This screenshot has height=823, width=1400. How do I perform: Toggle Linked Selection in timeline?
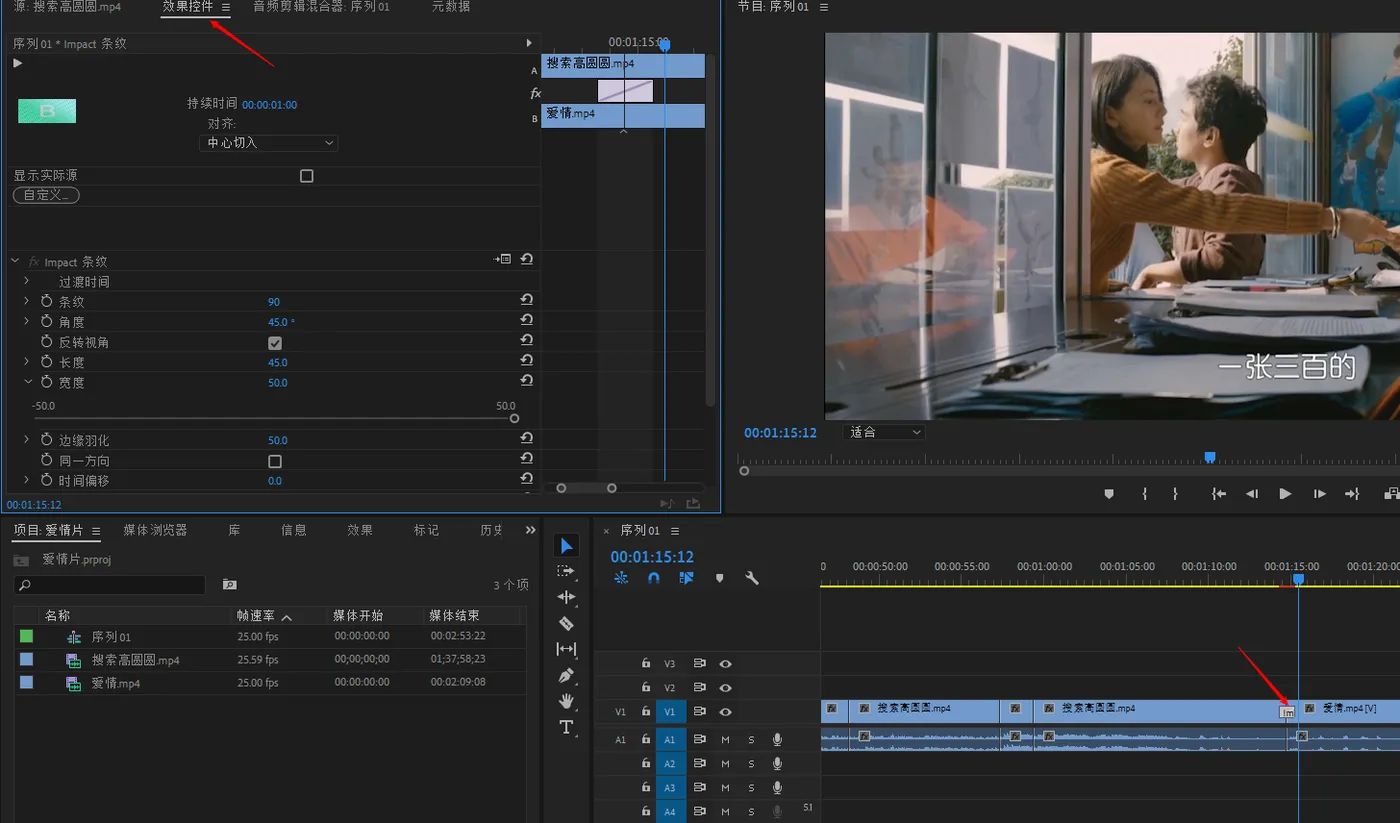click(686, 578)
